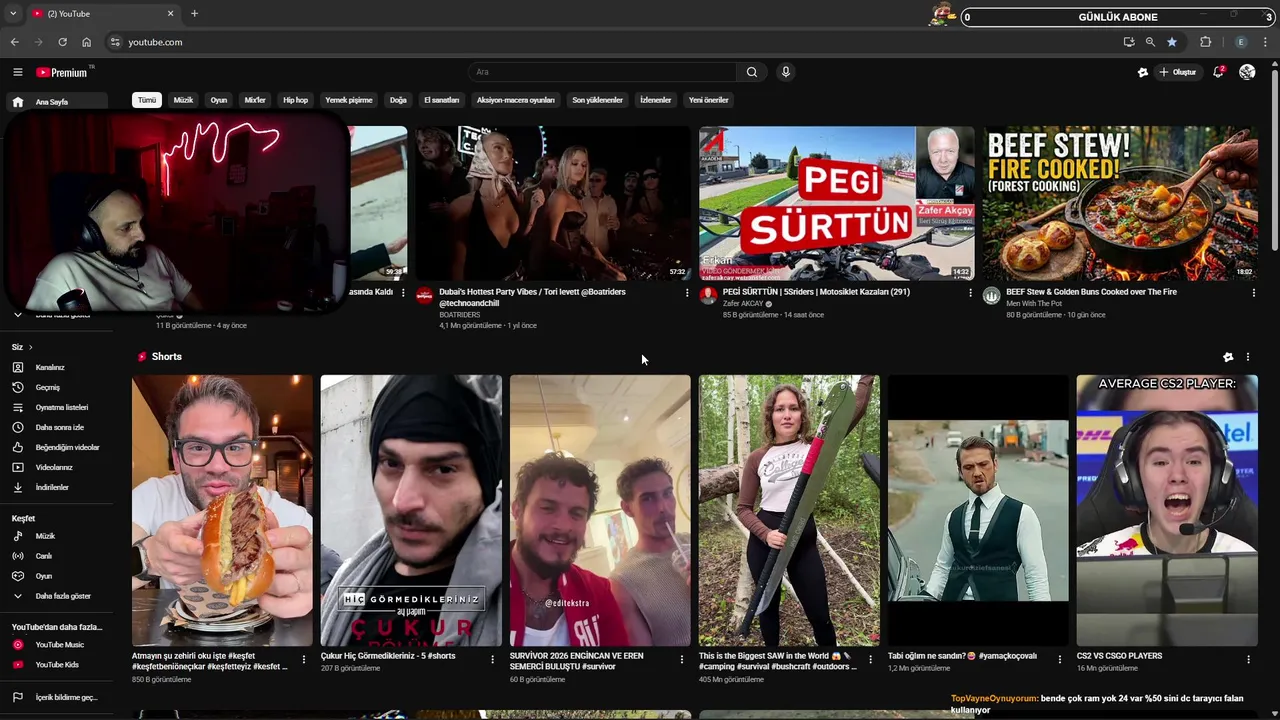Select the Aksiyon-macera oyunları chip
This screenshot has width=1280, height=720.
pos(515,100)
